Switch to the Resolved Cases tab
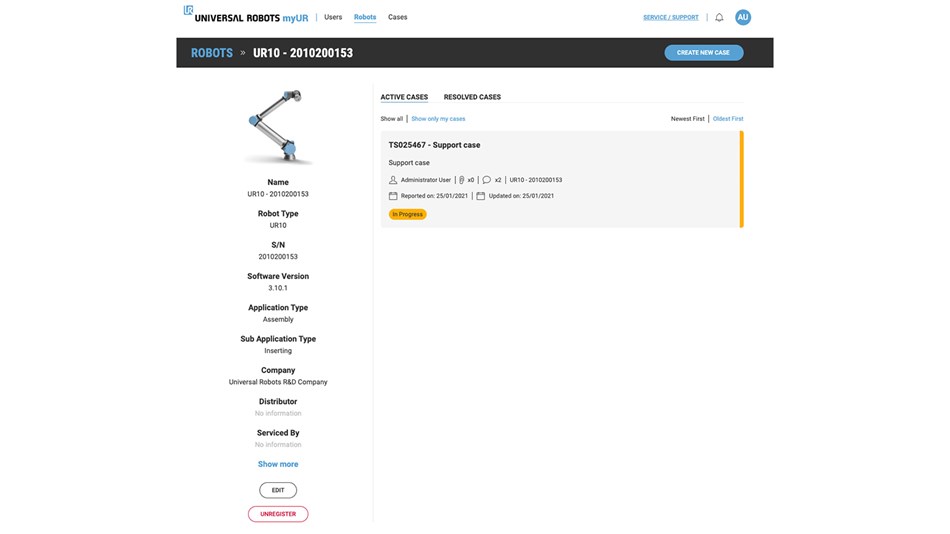 (x=472, y=97)
